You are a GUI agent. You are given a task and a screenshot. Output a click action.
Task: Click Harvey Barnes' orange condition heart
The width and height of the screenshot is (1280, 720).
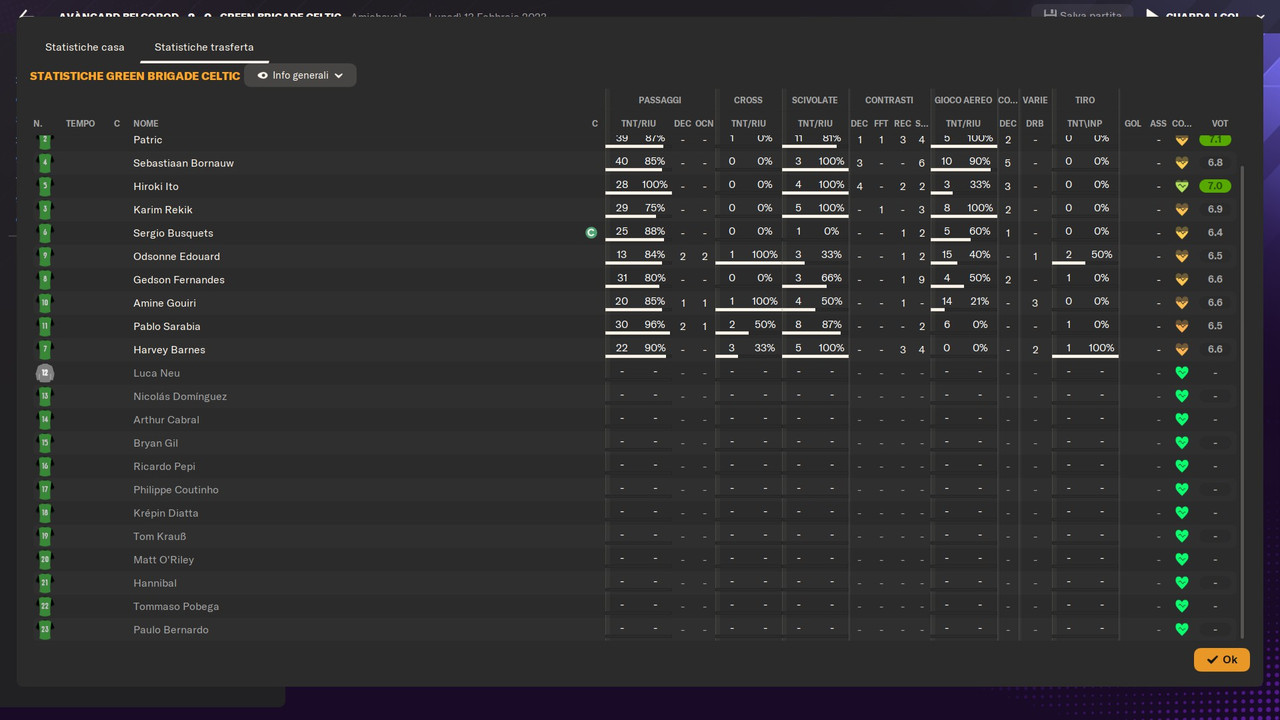point(1181,350)
